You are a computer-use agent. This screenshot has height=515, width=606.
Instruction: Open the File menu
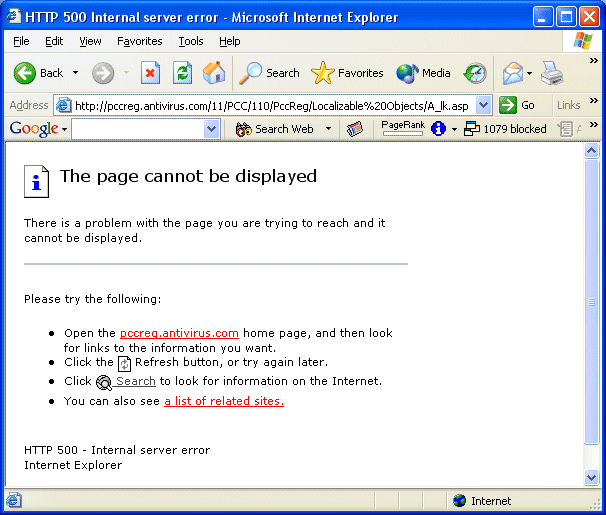click(x=21, y=41)
